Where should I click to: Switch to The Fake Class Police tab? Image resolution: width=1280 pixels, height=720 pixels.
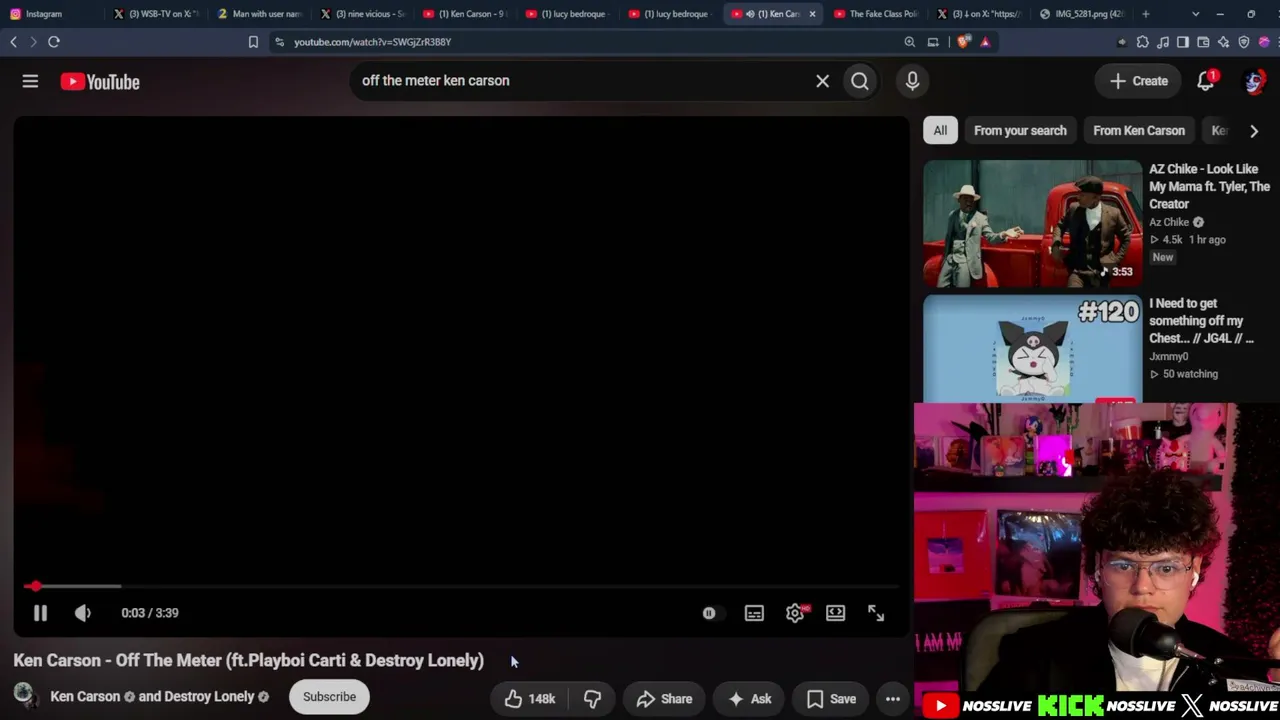click(x=876, y=14)
